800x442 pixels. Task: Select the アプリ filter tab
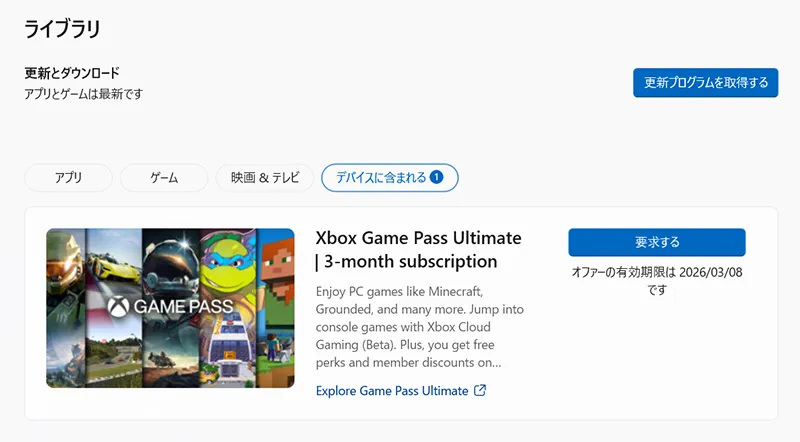(68, 178)
